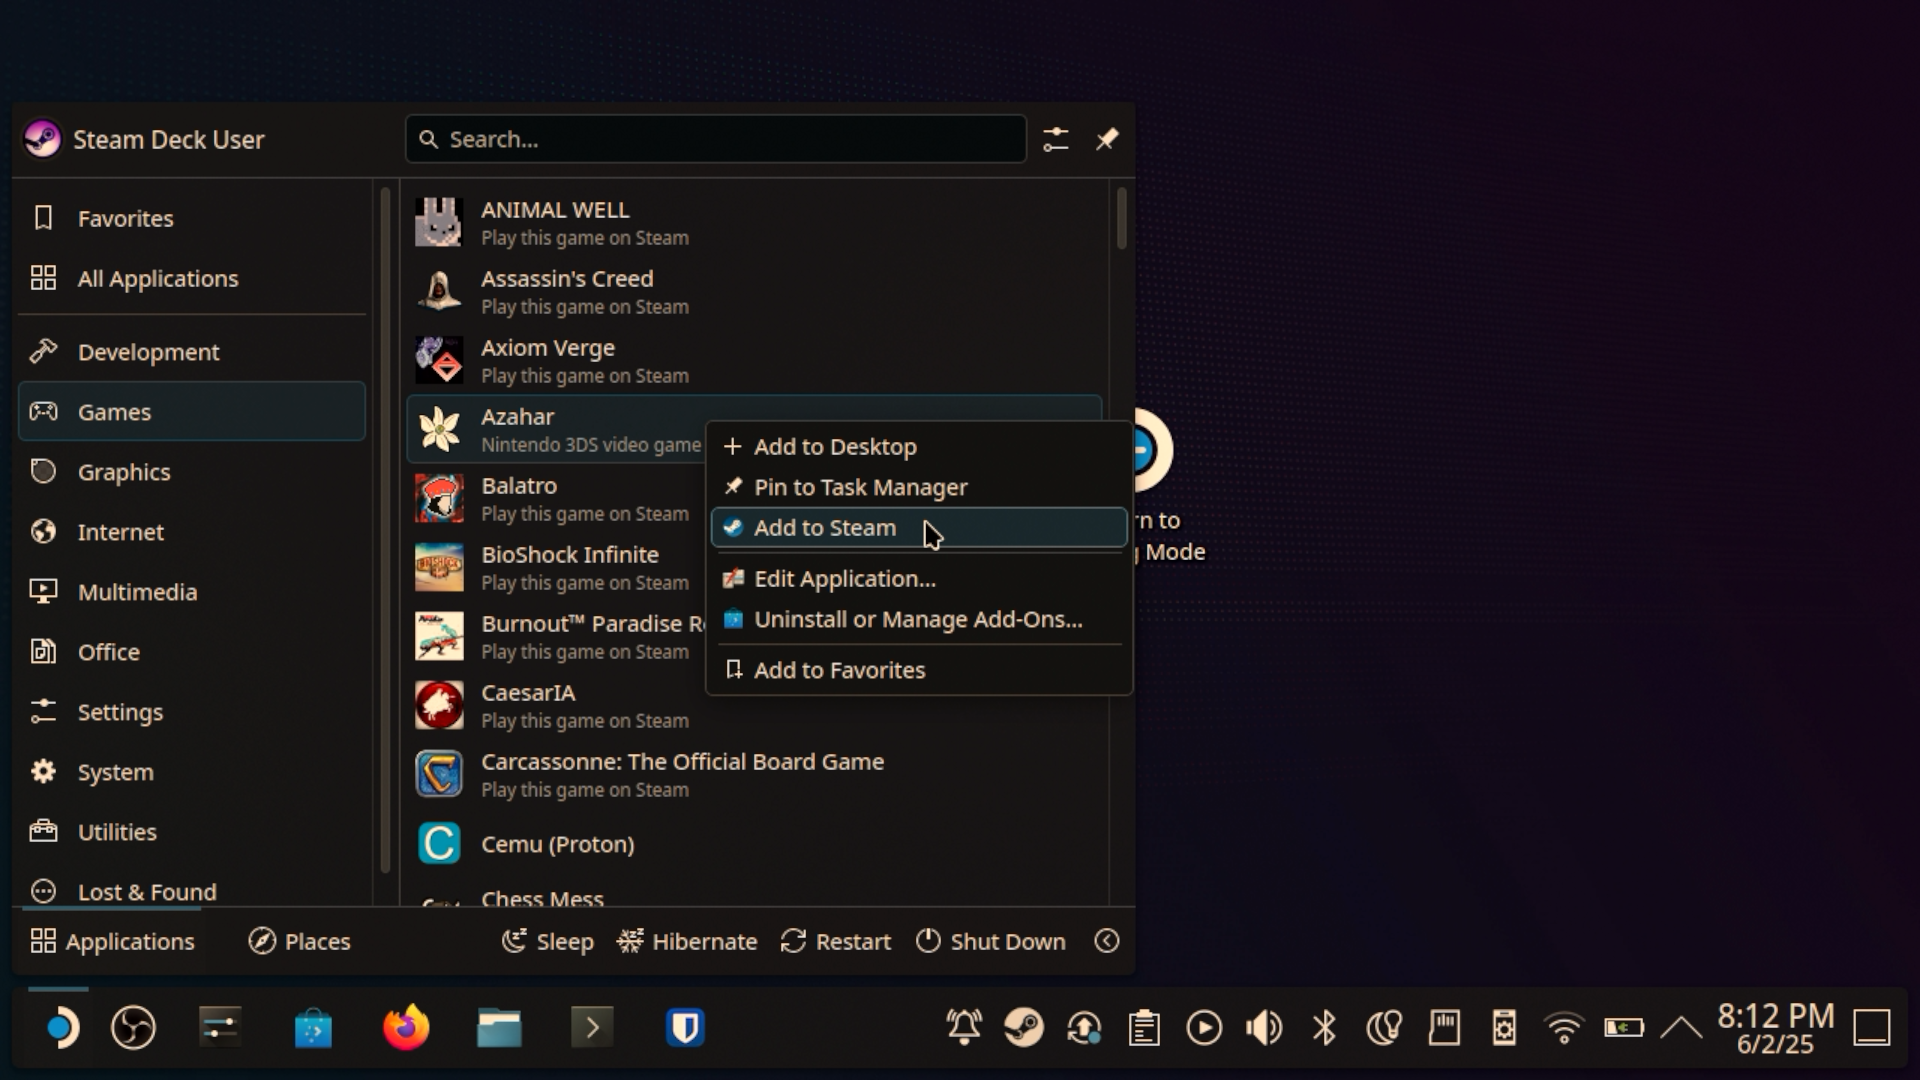Image resolution: width=1920 pixels, height=1080 pixels.
Task: Open the battery status tray icon
Action: (x=1624, y=1028)
